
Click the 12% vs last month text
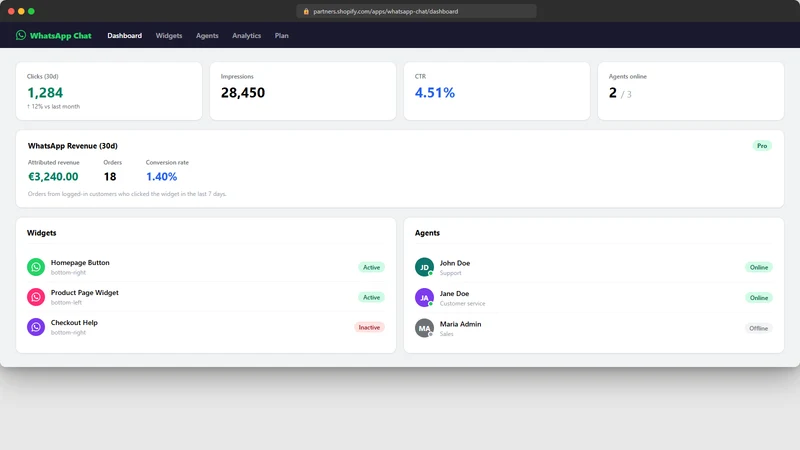click(x=56, y=107)
